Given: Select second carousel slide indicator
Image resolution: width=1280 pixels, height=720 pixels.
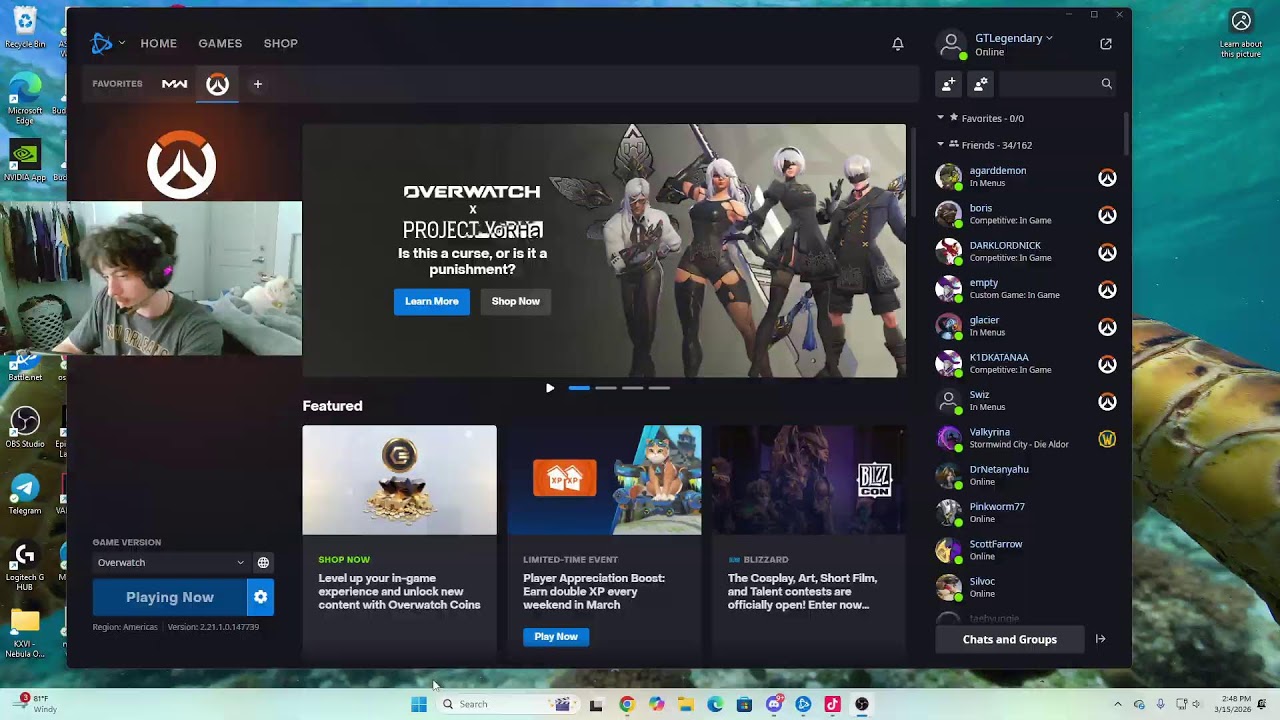Looking at the screenshot, I should (606, 388).
